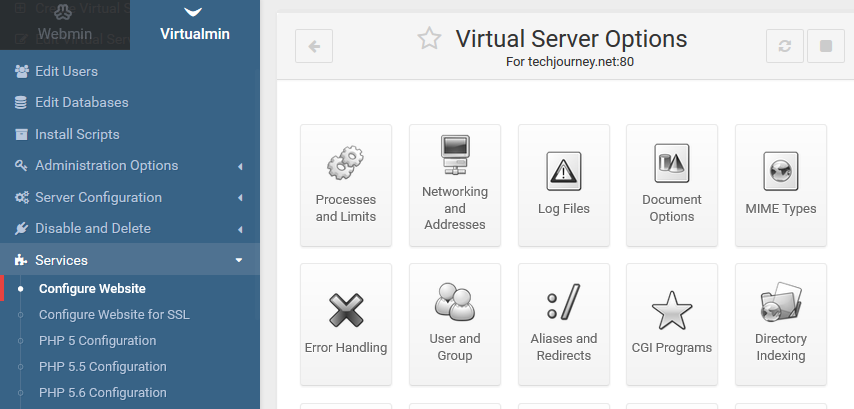Click the CGI Programs label

[x=672, y=347]
